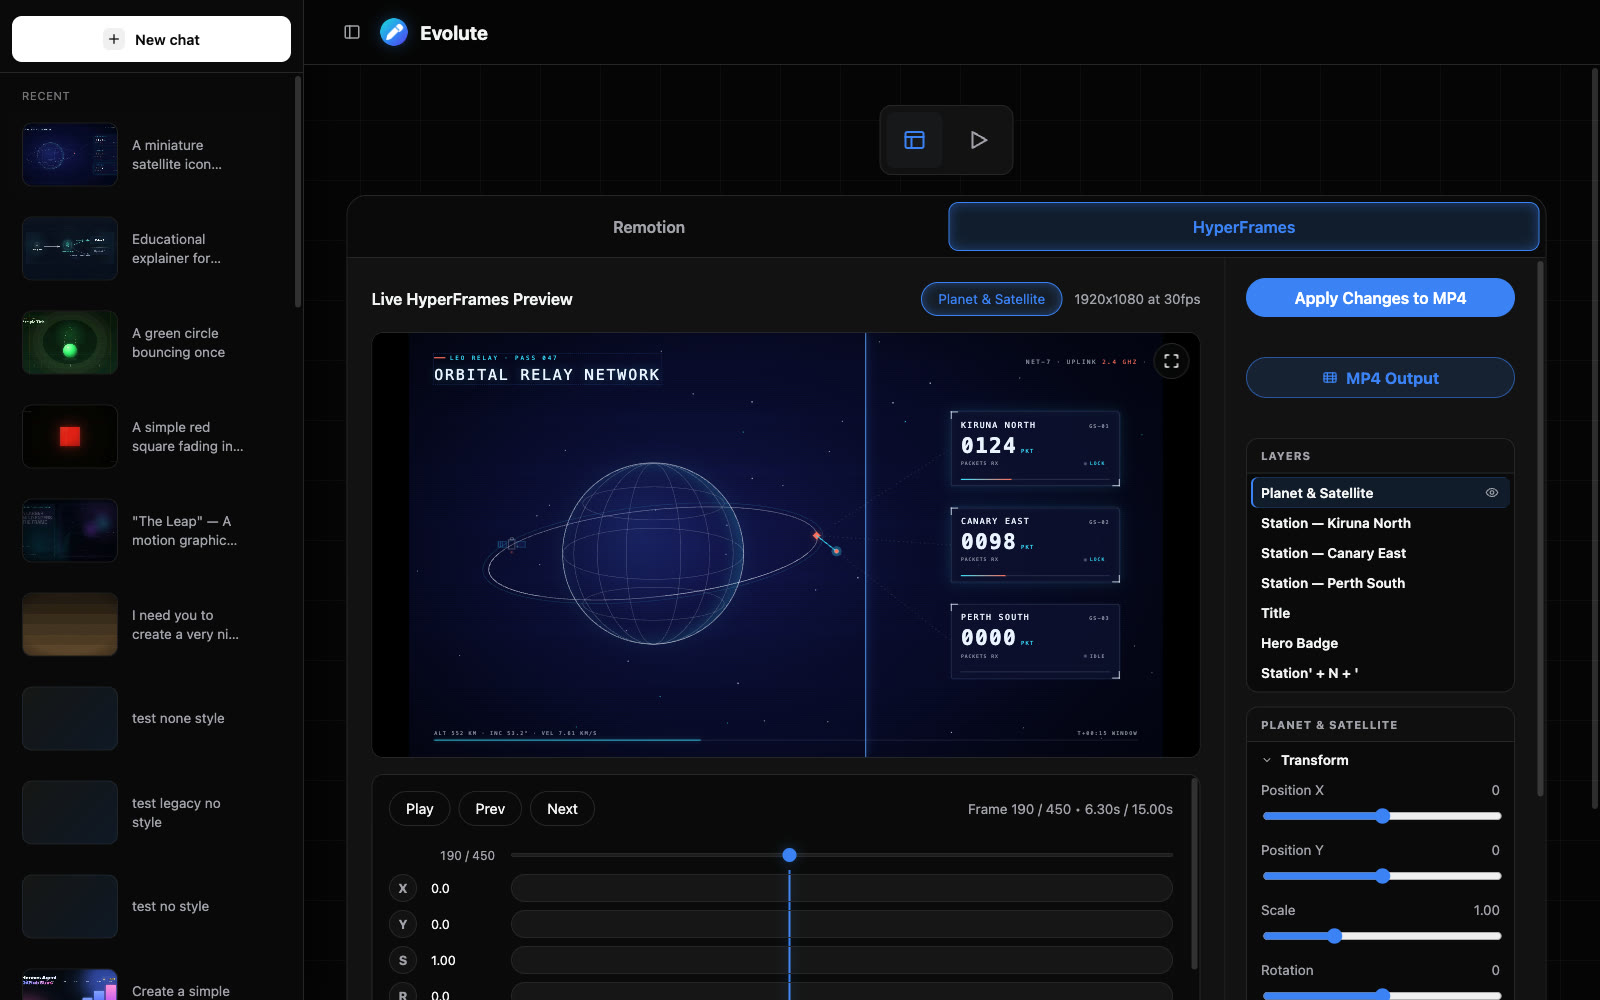Open fullscreen preview of the video
Image resolution: width=1600 pixels, height=1000 pixels.
click(x=1171, y=361)
